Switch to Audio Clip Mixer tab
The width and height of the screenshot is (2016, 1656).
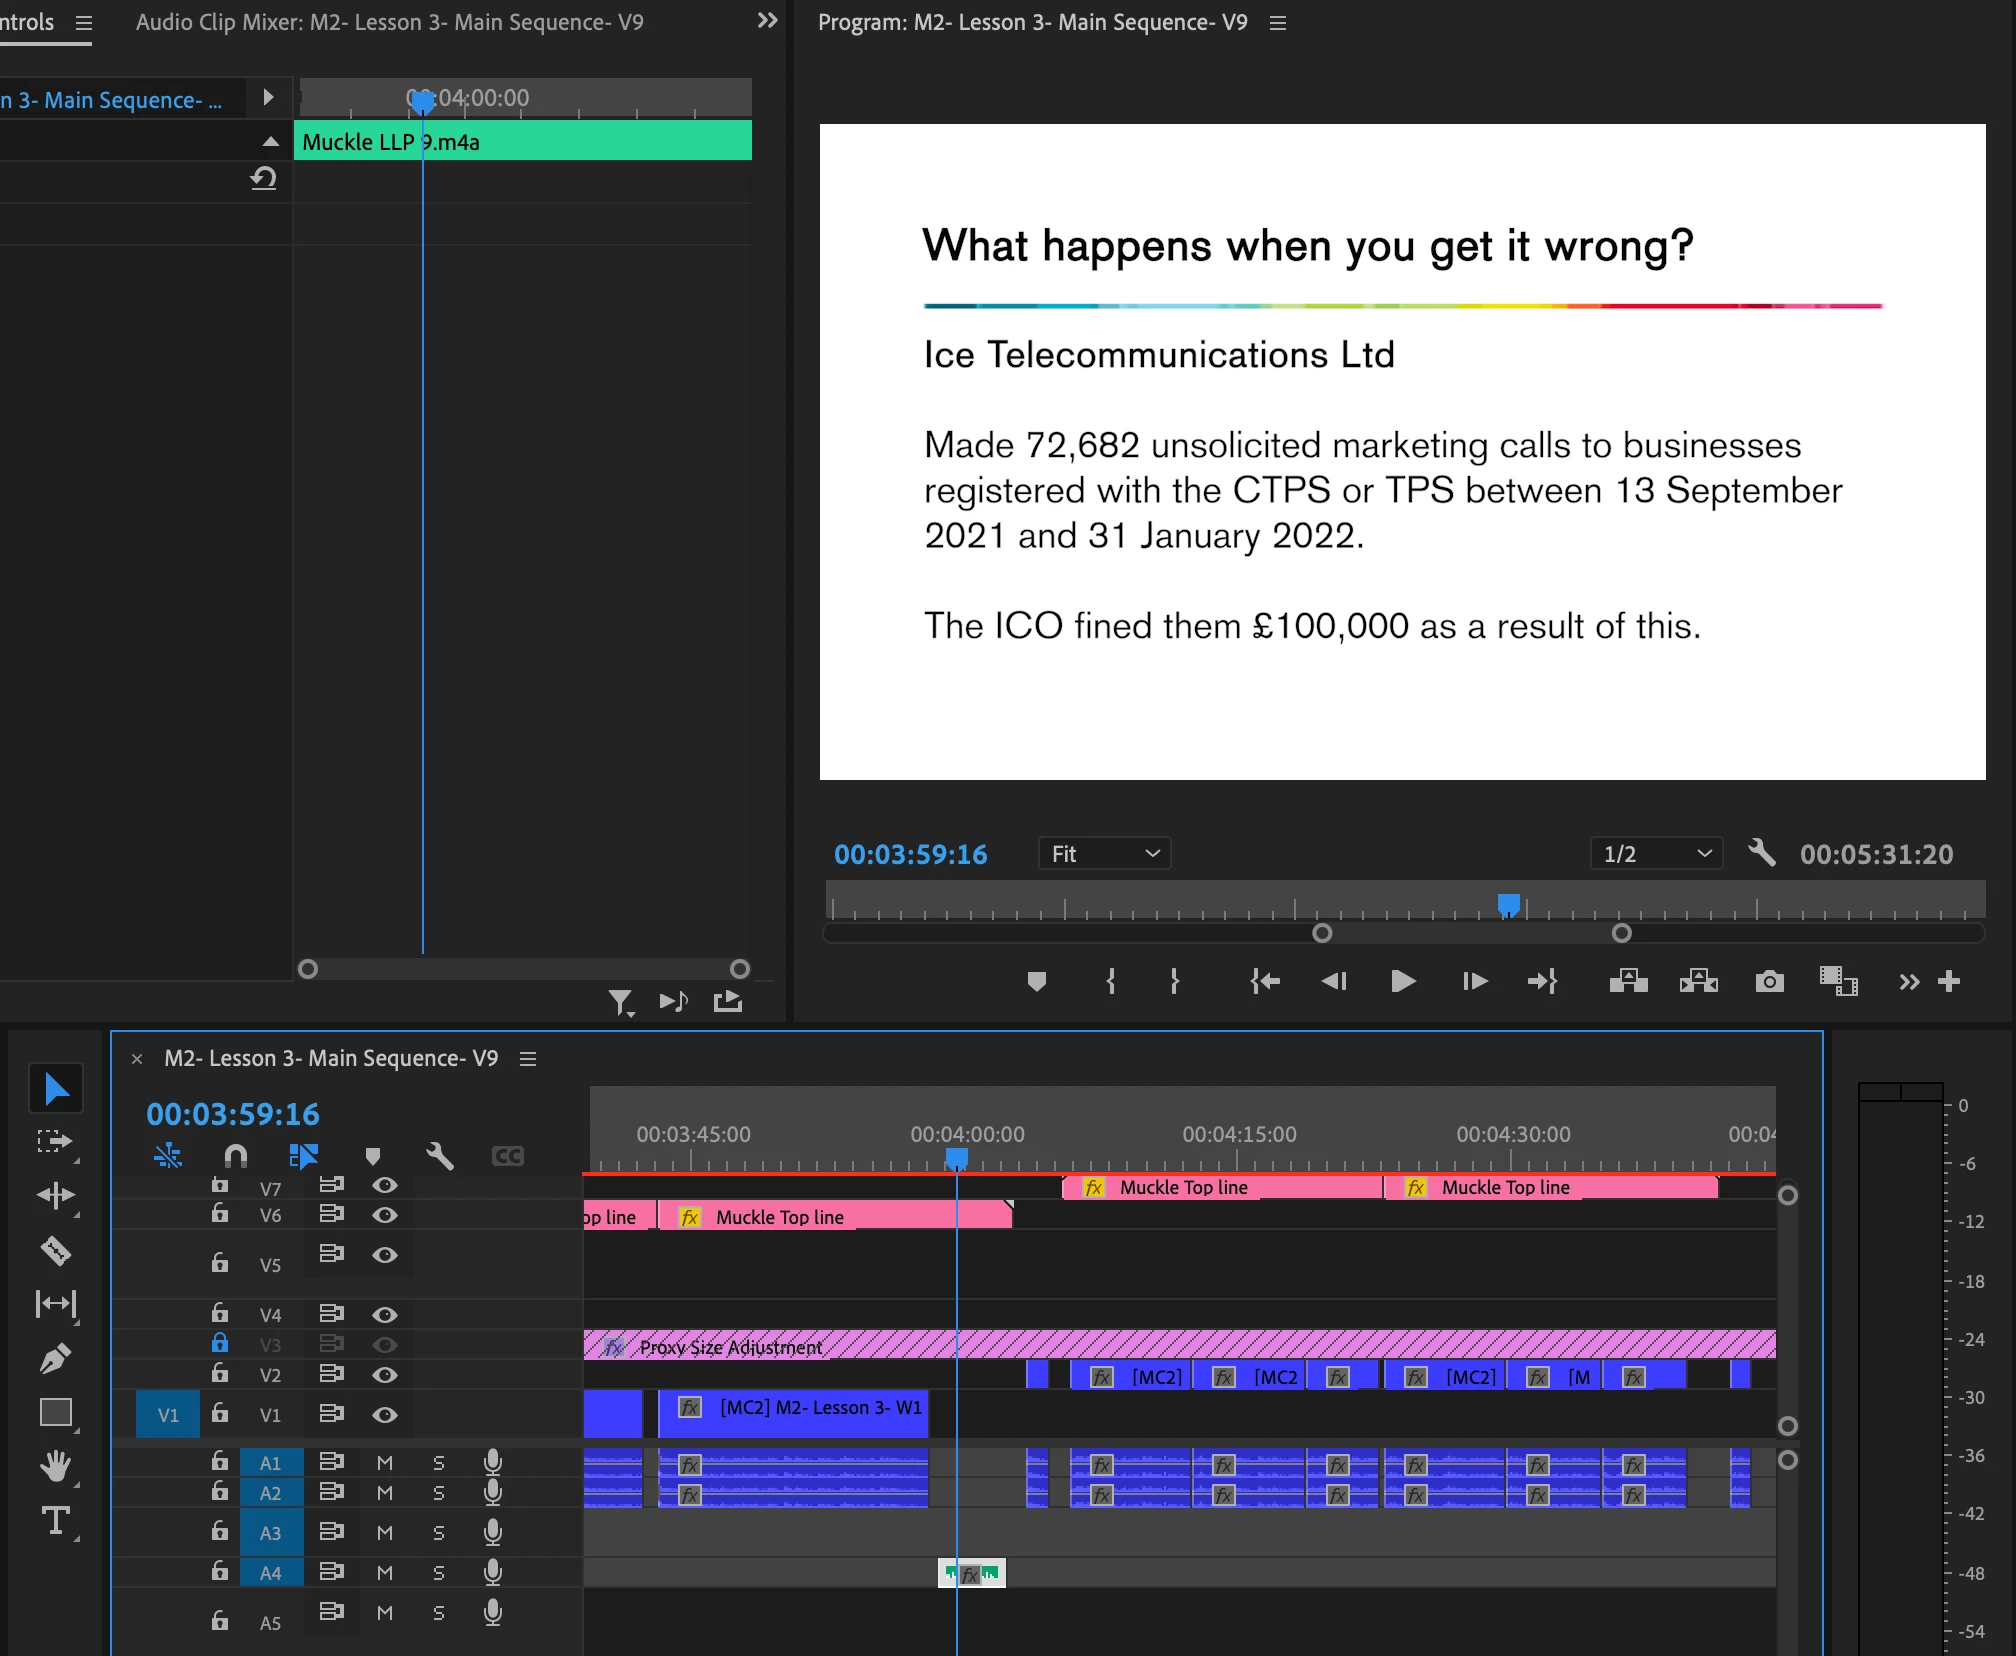point(389,22)
